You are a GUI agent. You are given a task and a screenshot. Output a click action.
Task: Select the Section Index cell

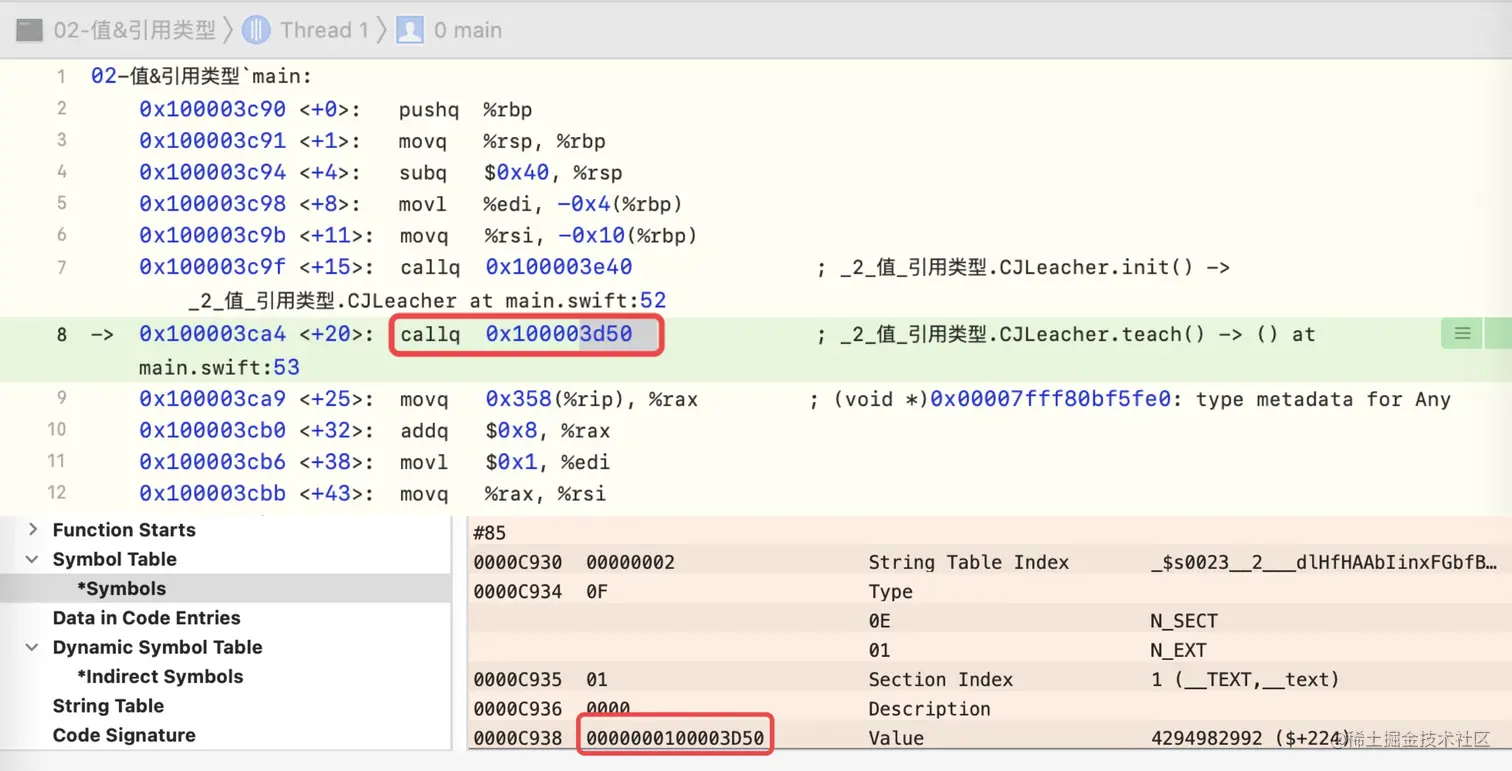(x=940, y=679)
